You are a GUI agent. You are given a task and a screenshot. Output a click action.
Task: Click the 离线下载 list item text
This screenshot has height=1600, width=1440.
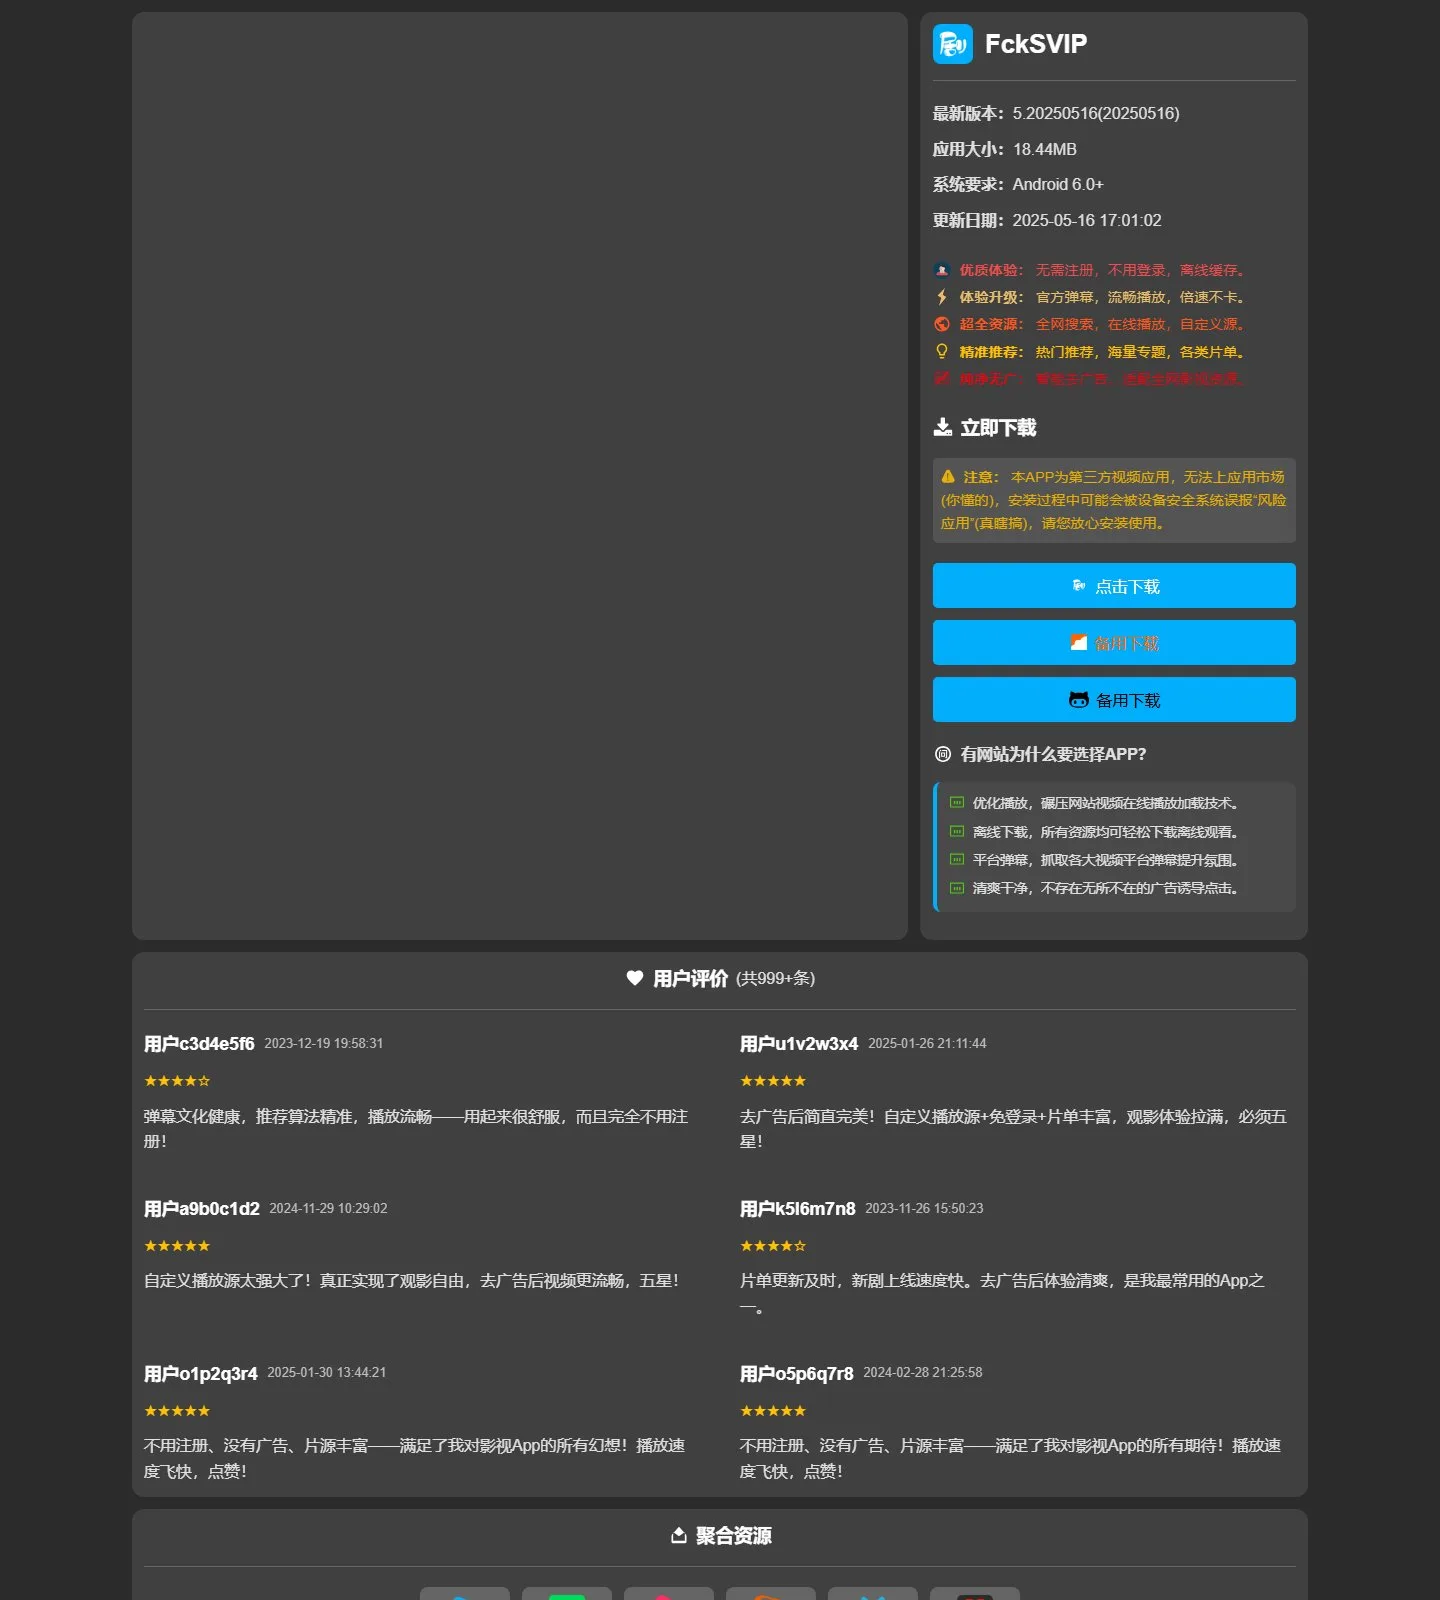coord(1108,832)
